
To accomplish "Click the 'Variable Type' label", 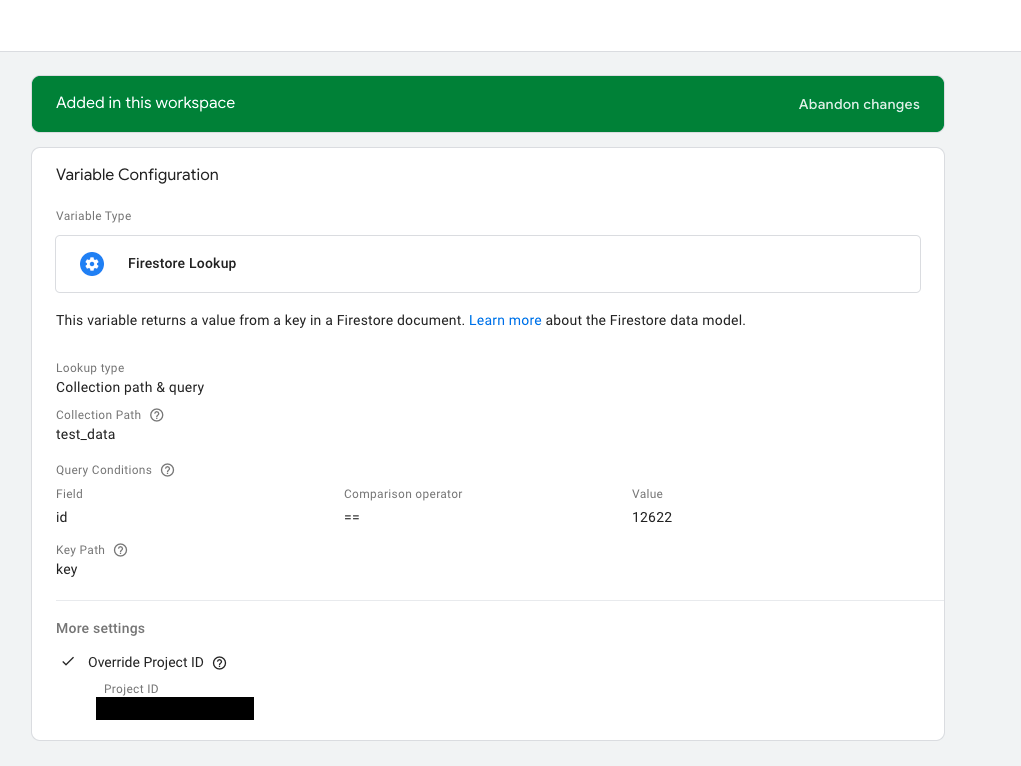I will pos(94,216).
